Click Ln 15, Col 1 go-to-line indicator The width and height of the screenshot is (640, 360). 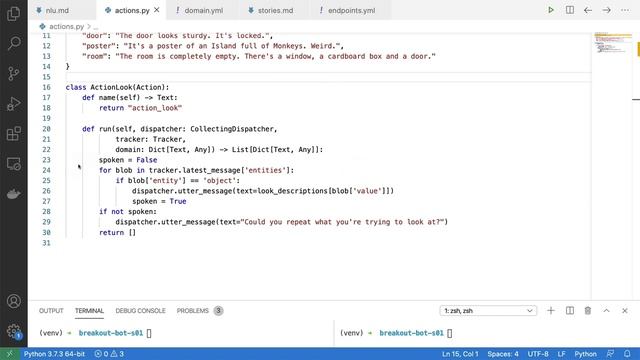460,354
